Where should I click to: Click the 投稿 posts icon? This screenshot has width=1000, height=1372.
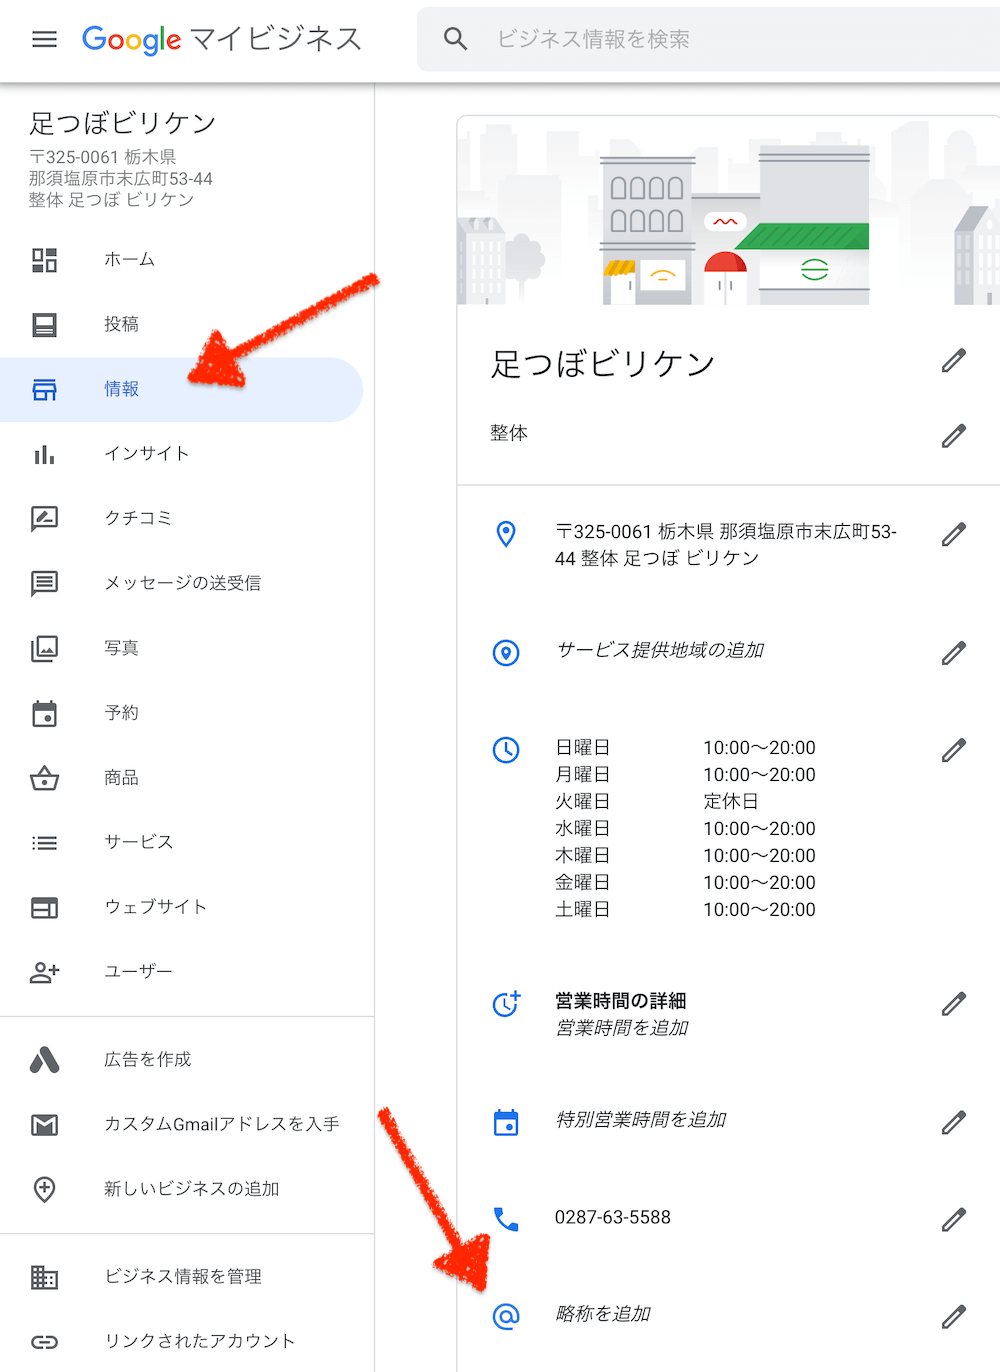[44, 325]
